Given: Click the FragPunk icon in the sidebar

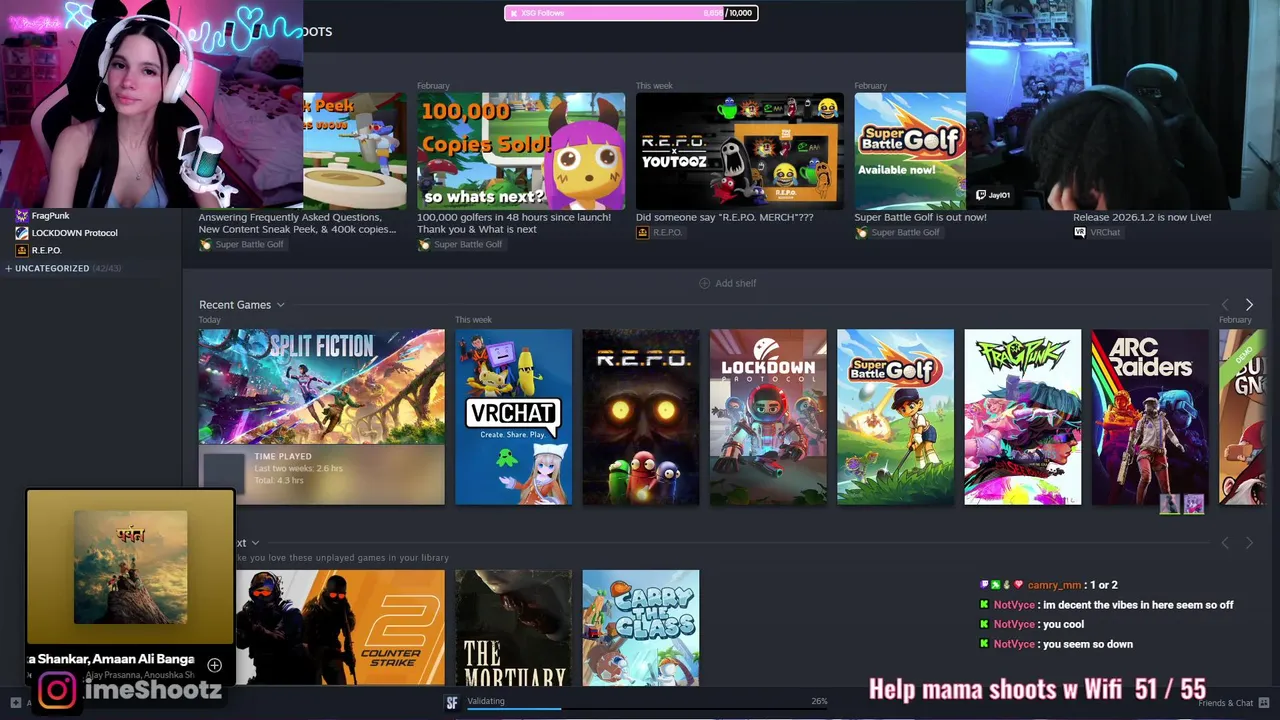Looking at the screenshot, I should click(x=22, y=216).
